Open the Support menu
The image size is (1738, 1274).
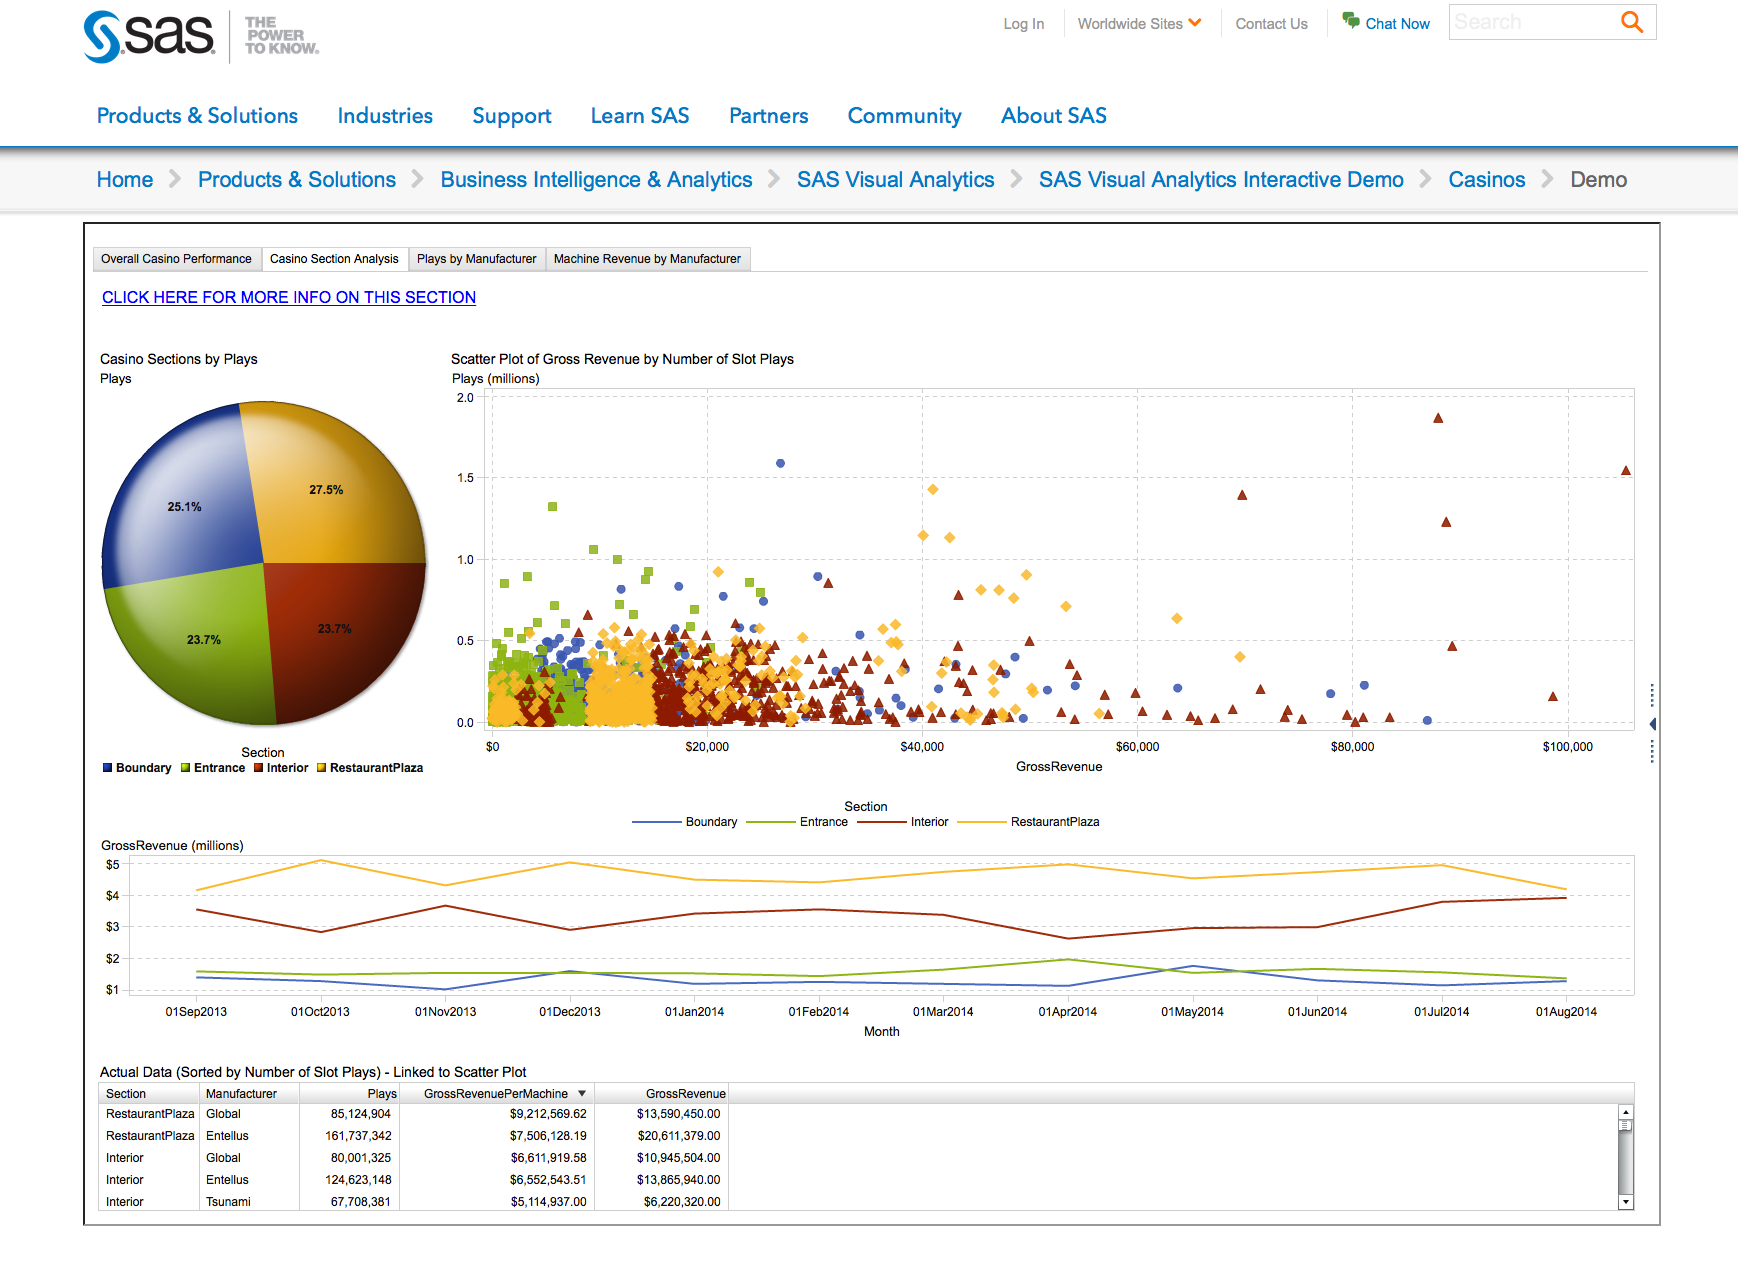(512, 116)
